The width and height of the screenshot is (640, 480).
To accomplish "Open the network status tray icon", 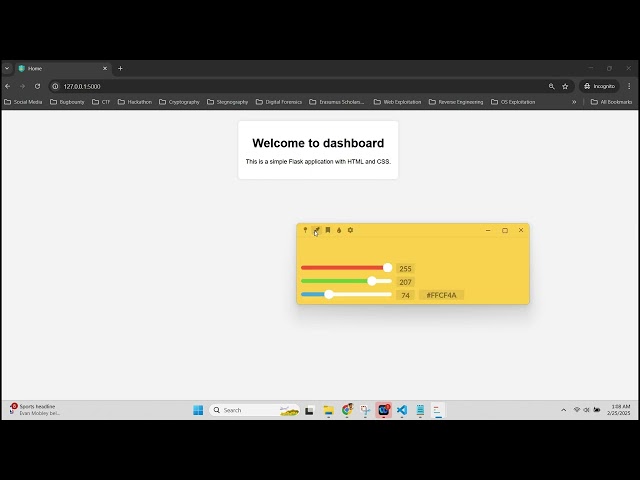I will coord(577,410).
